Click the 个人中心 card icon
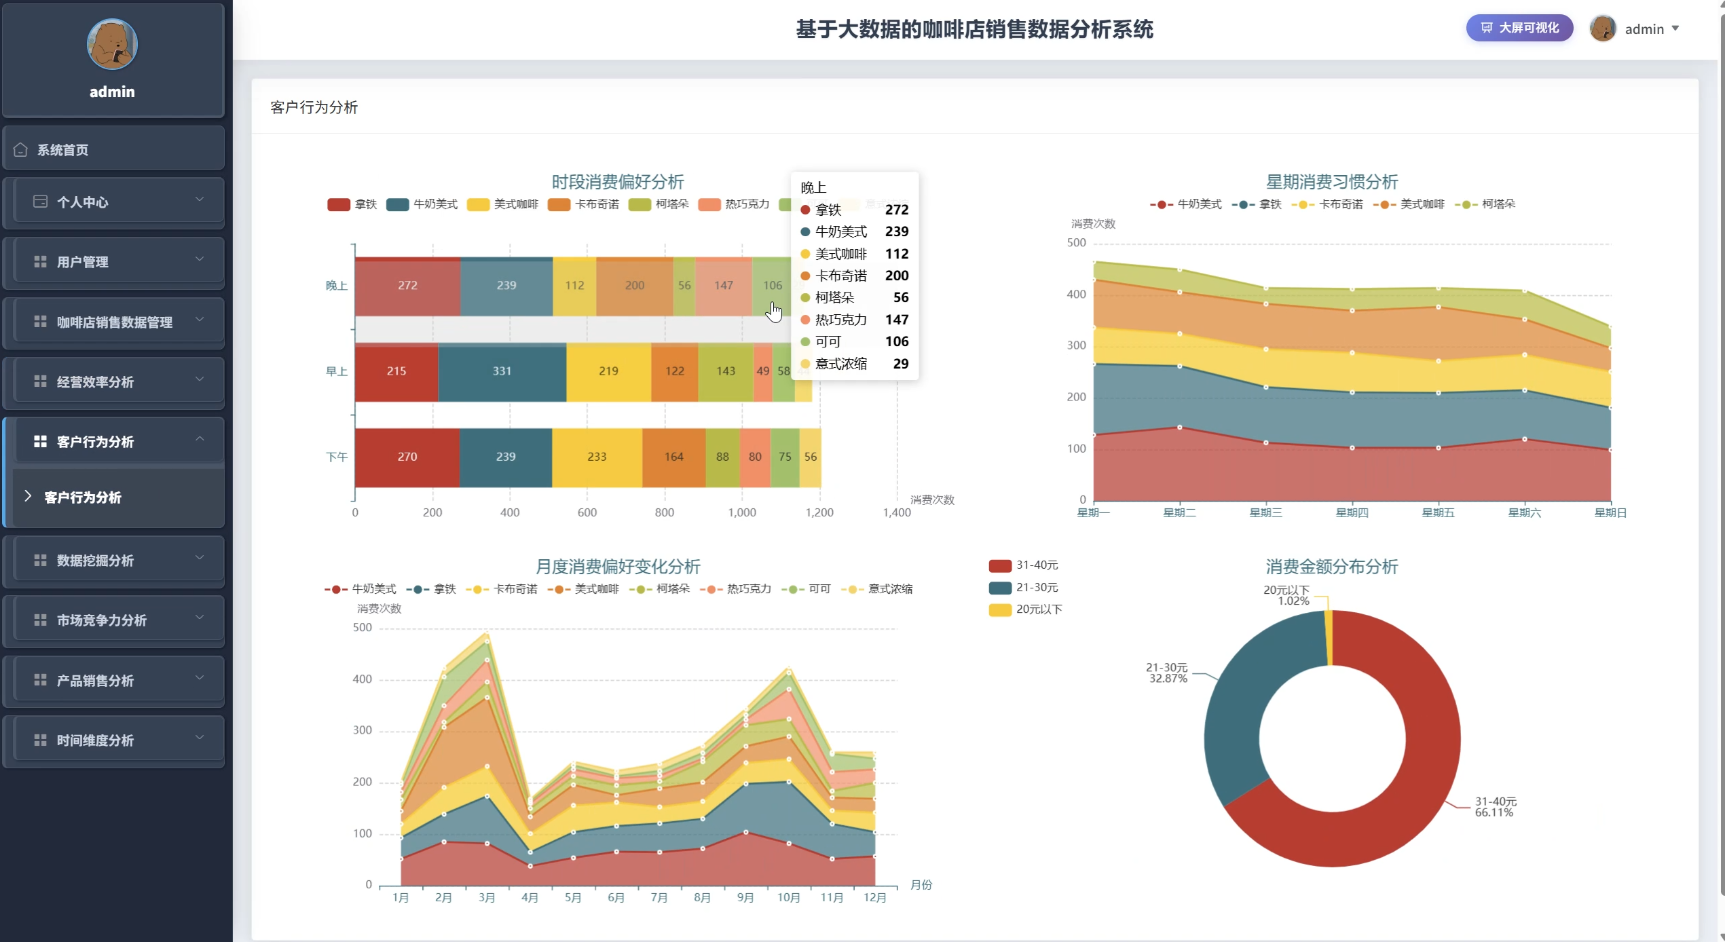 (x=40, y=202)
